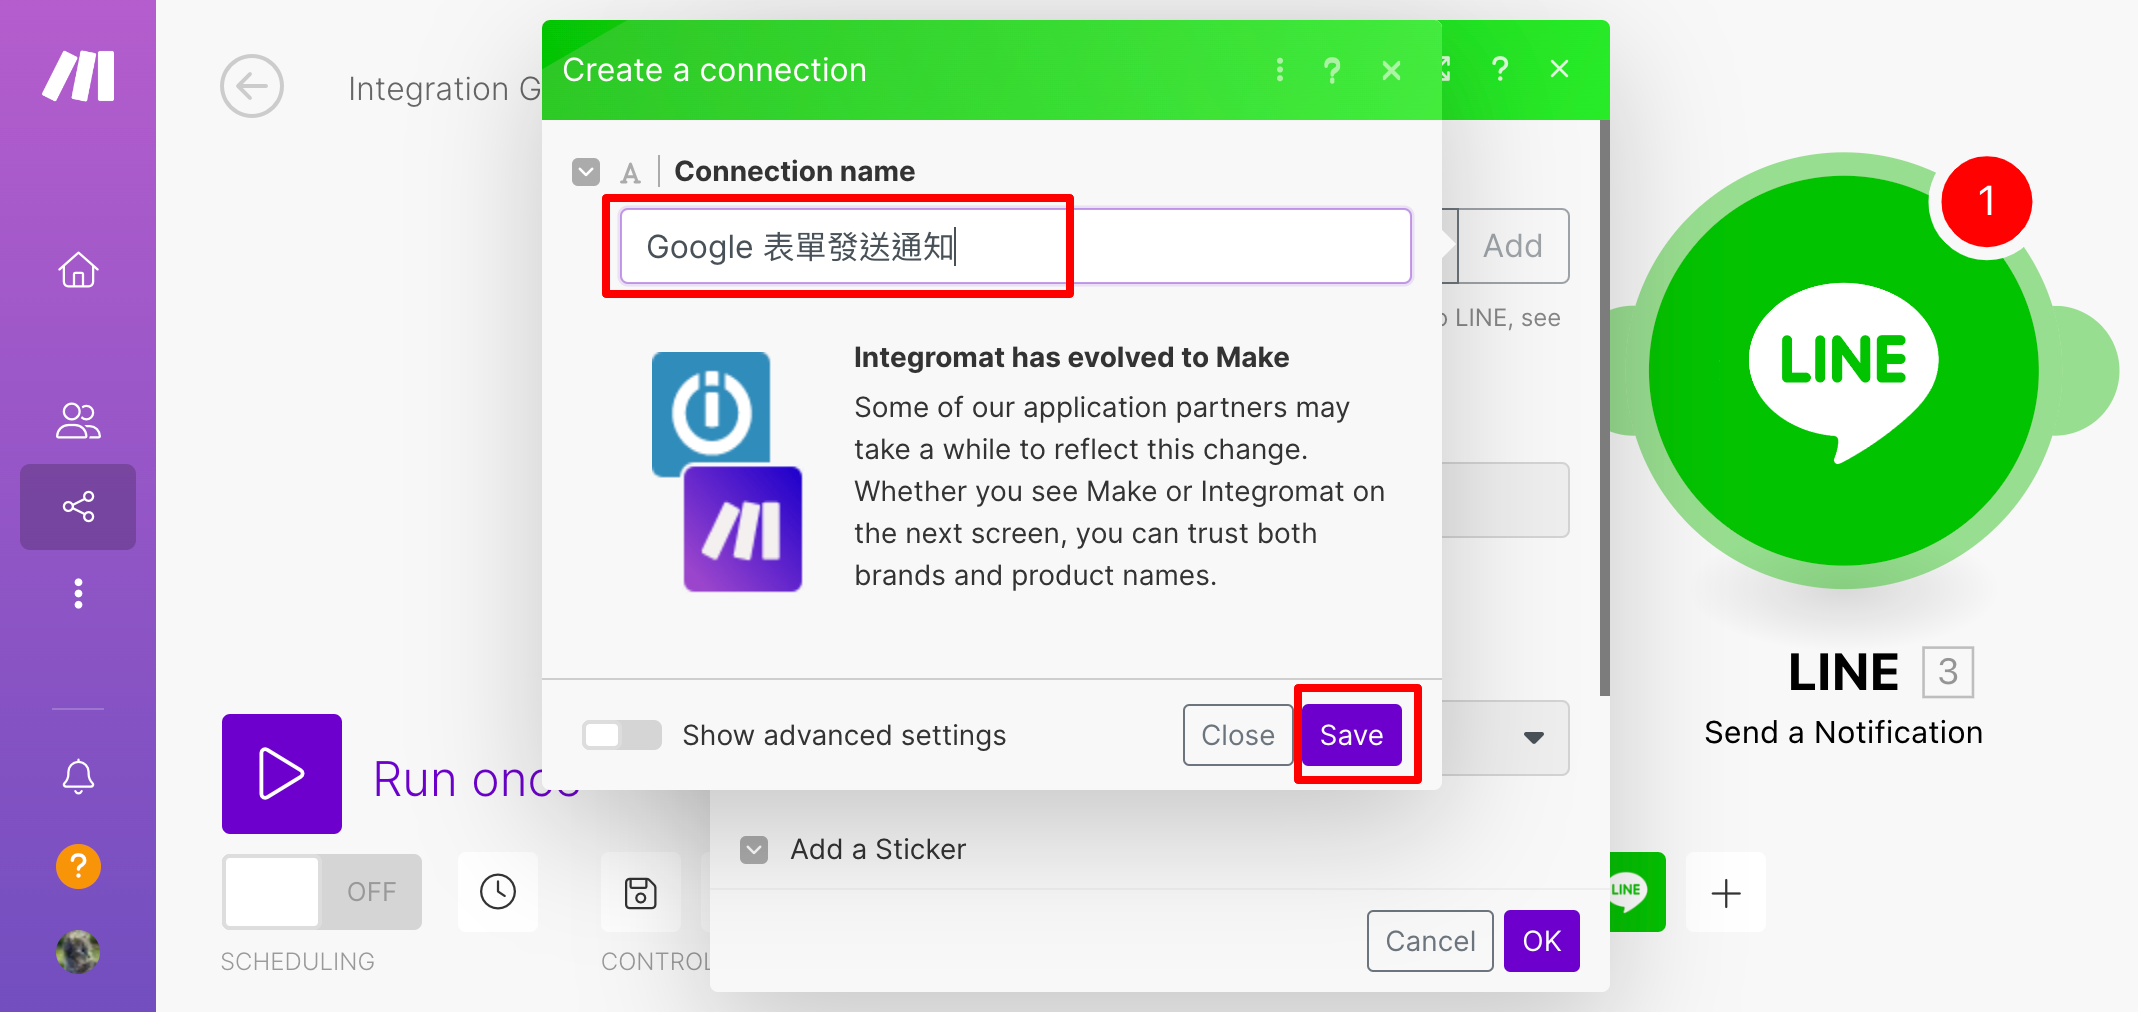Image resolution: width=2138 pixels, height=1012 pixels.
Task: Open the user profile avatar
Action: 78,952
